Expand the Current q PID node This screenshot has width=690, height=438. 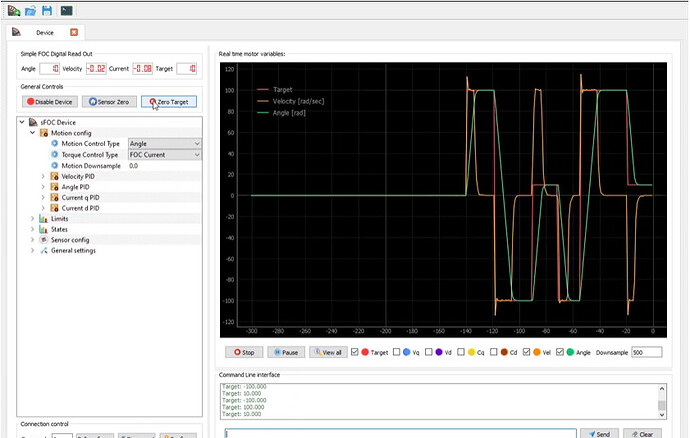pyautogui.click(x=43, y=197)
